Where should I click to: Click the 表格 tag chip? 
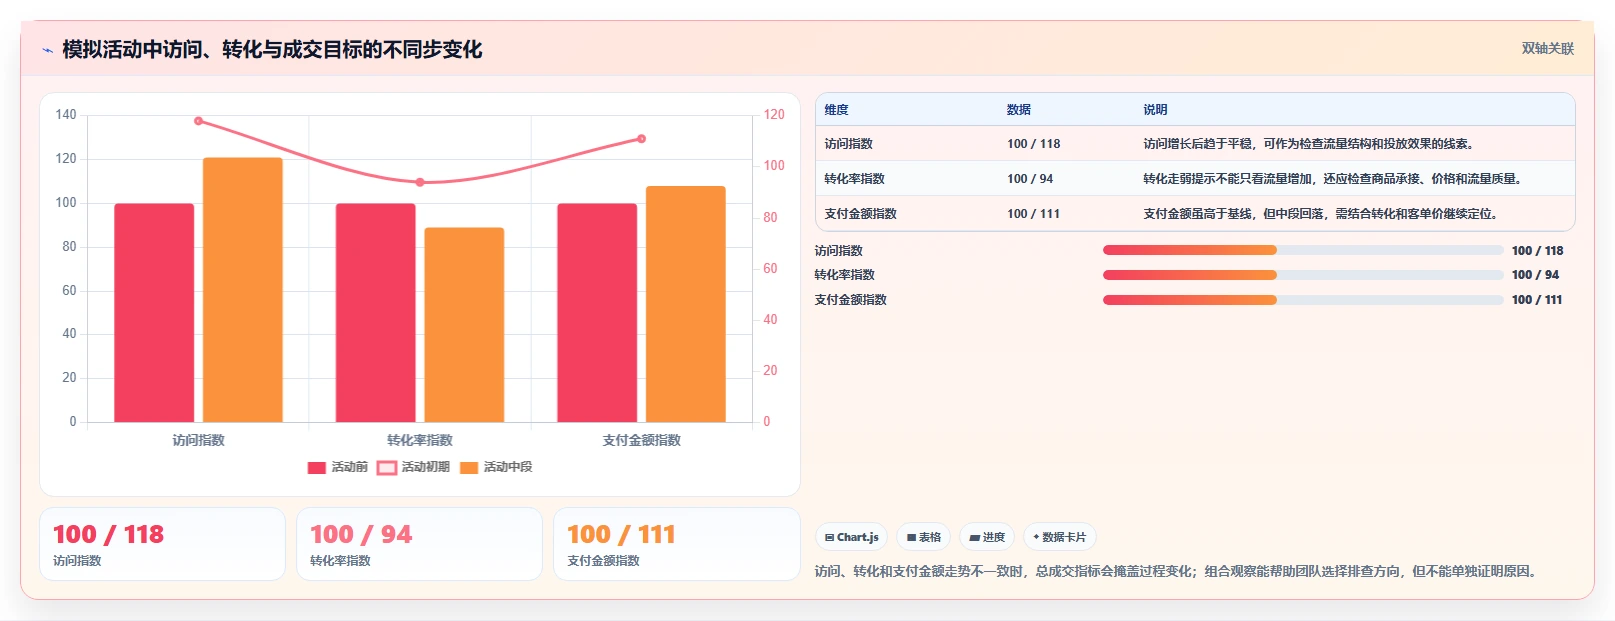(x=923, y=537)
